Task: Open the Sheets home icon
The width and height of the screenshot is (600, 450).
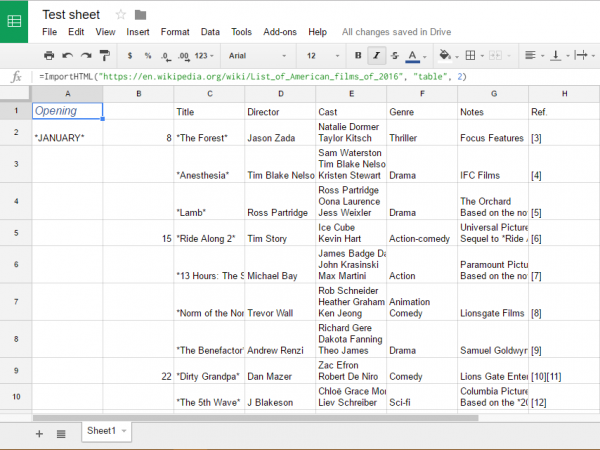Action: click(x=14, y=21)
